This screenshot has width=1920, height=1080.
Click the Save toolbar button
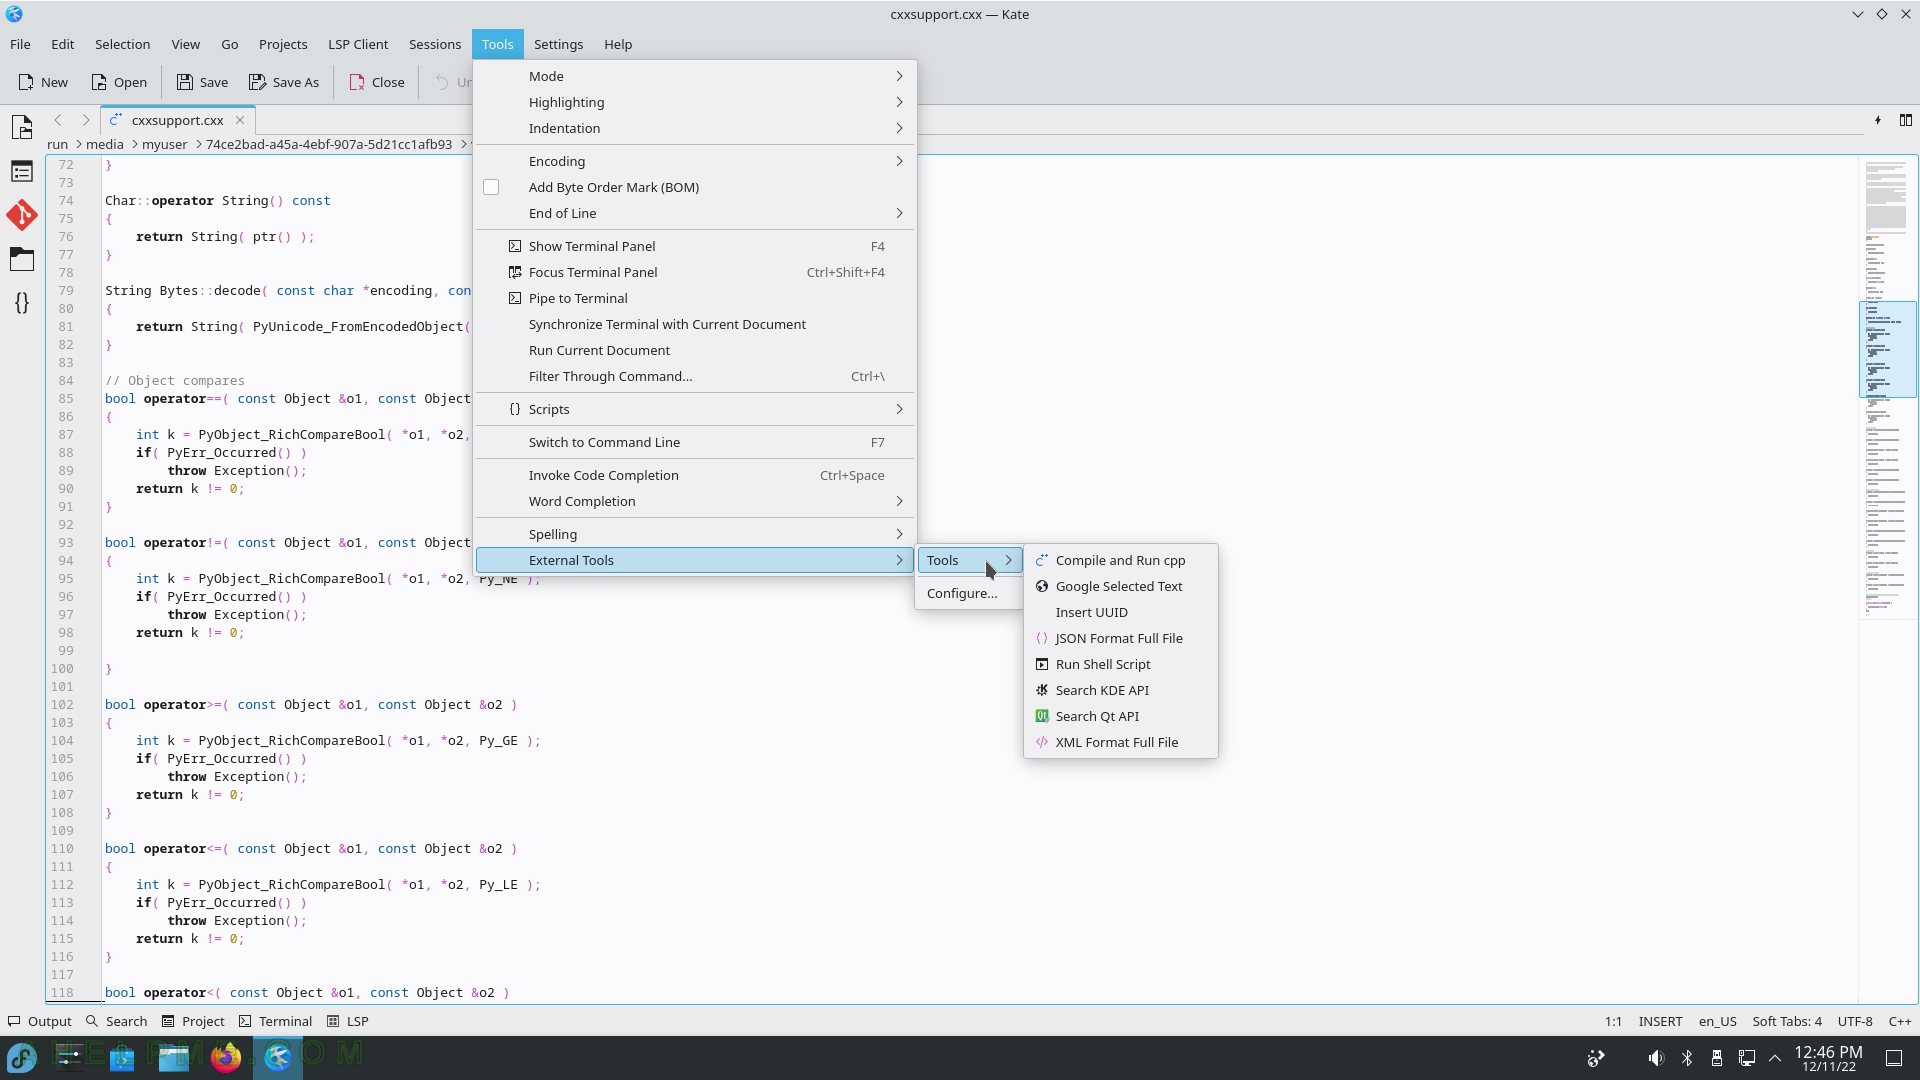[x=202, y=82]
